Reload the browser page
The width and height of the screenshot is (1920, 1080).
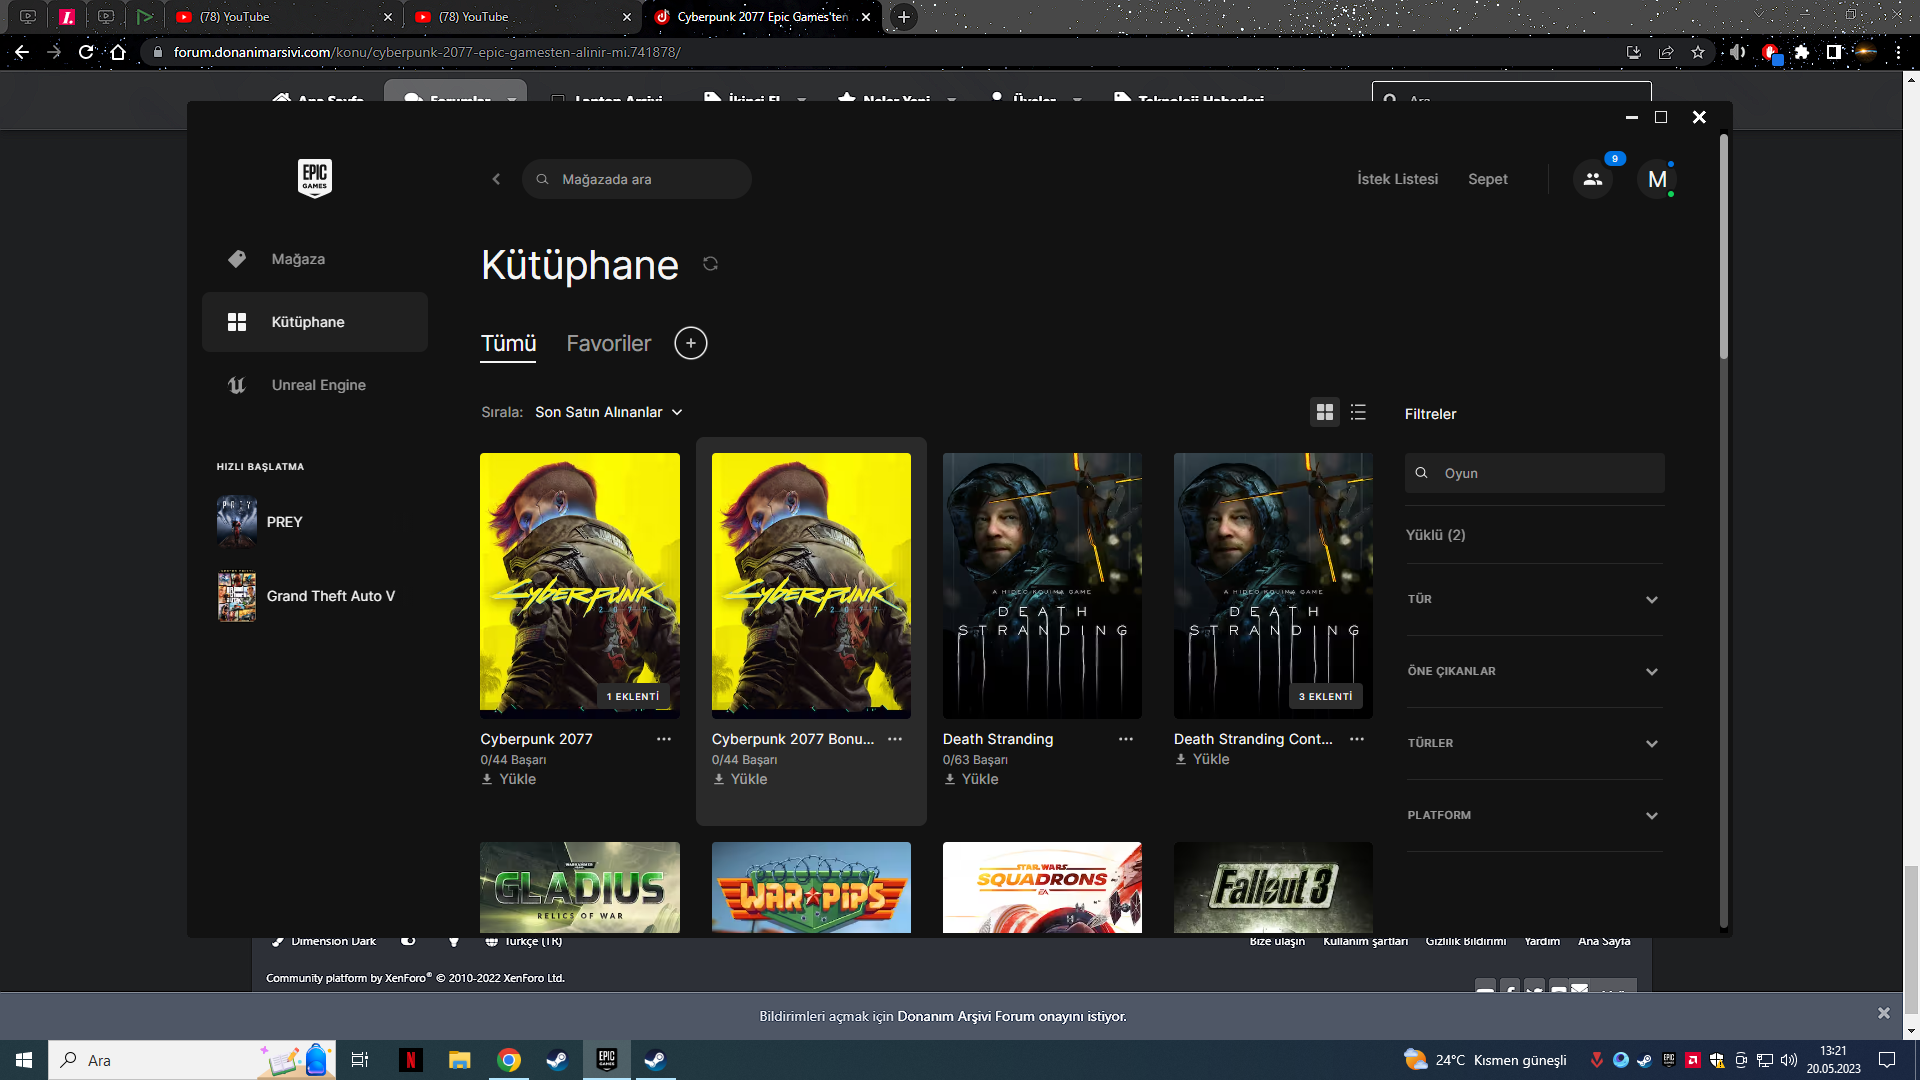86,52
